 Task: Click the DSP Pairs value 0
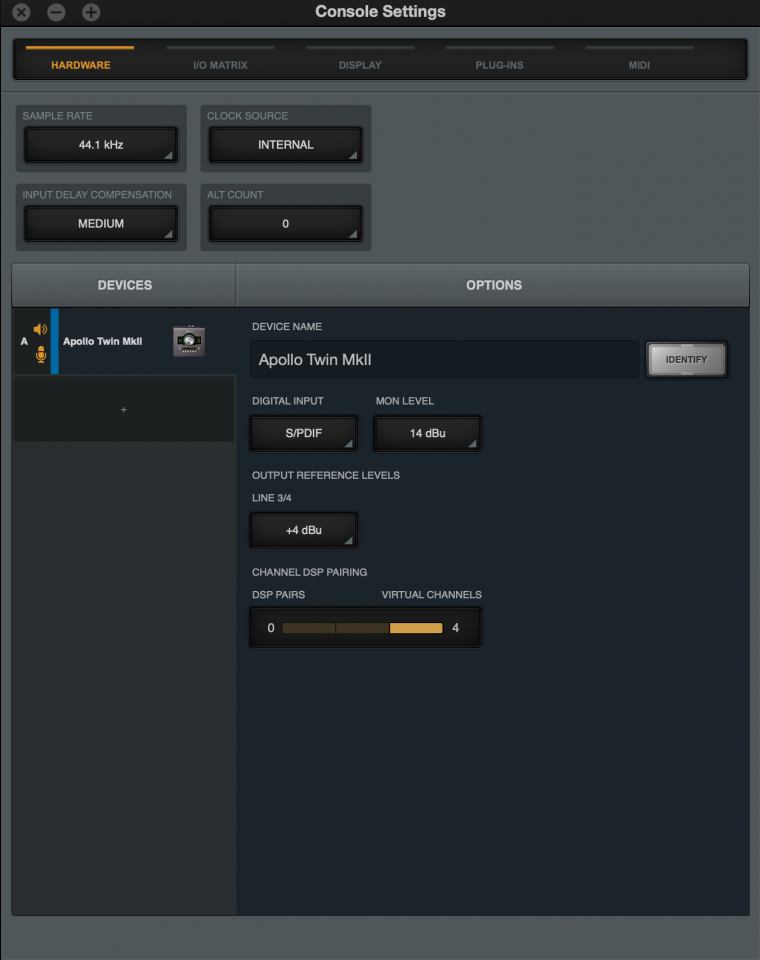(271, 628)
